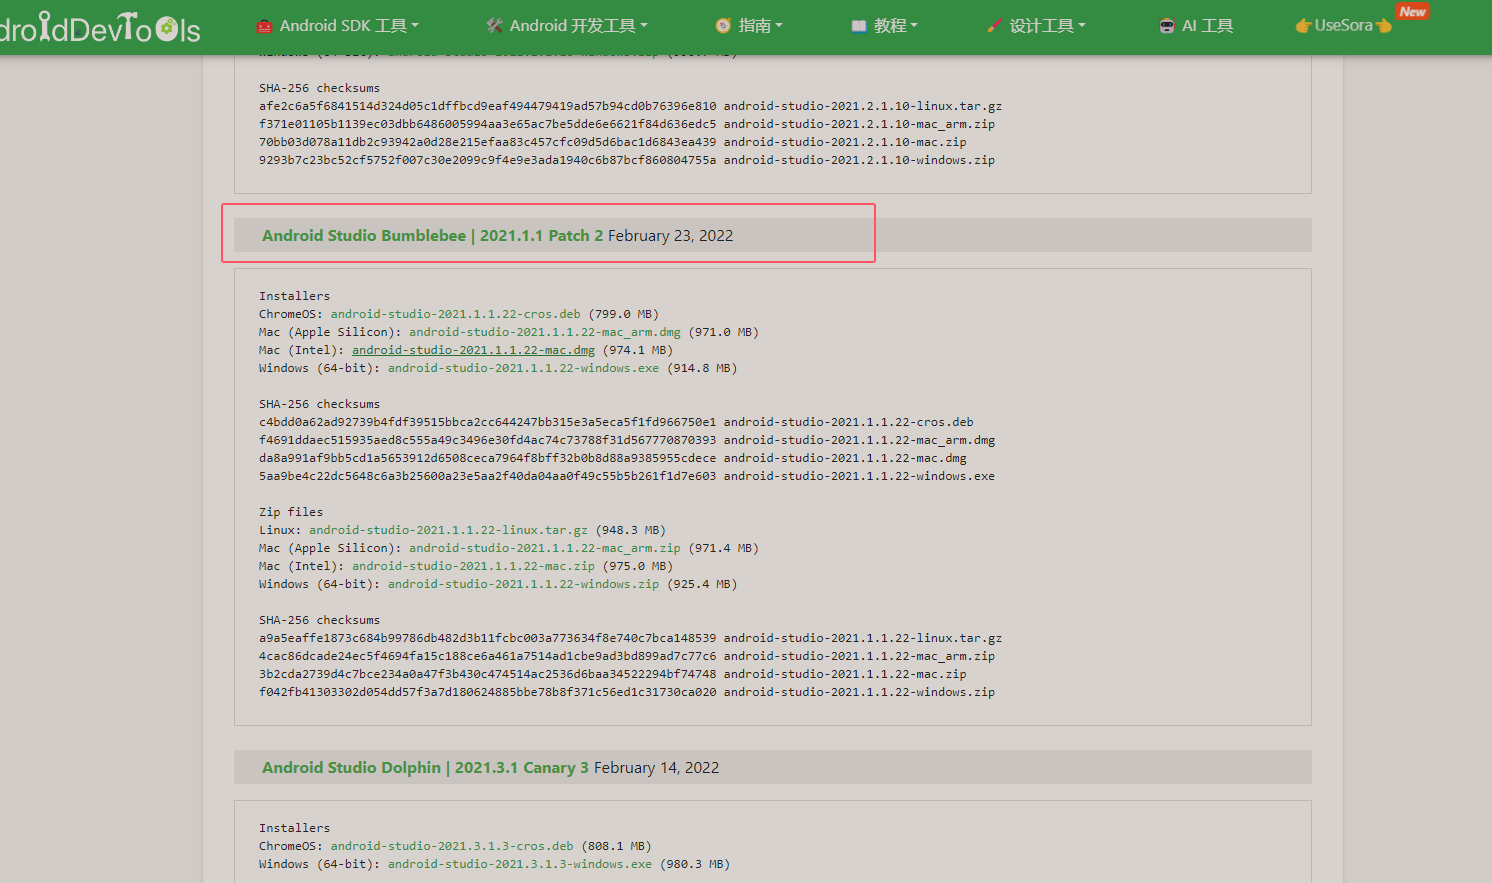Download android-studio-2021.3.1.3-windows.exe

pyautogui.click(x=520, y=864)
